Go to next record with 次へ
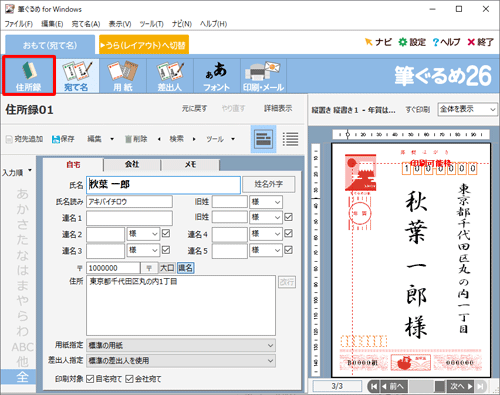The height and width of the screenshot is (395, 500). pos(461,386)
